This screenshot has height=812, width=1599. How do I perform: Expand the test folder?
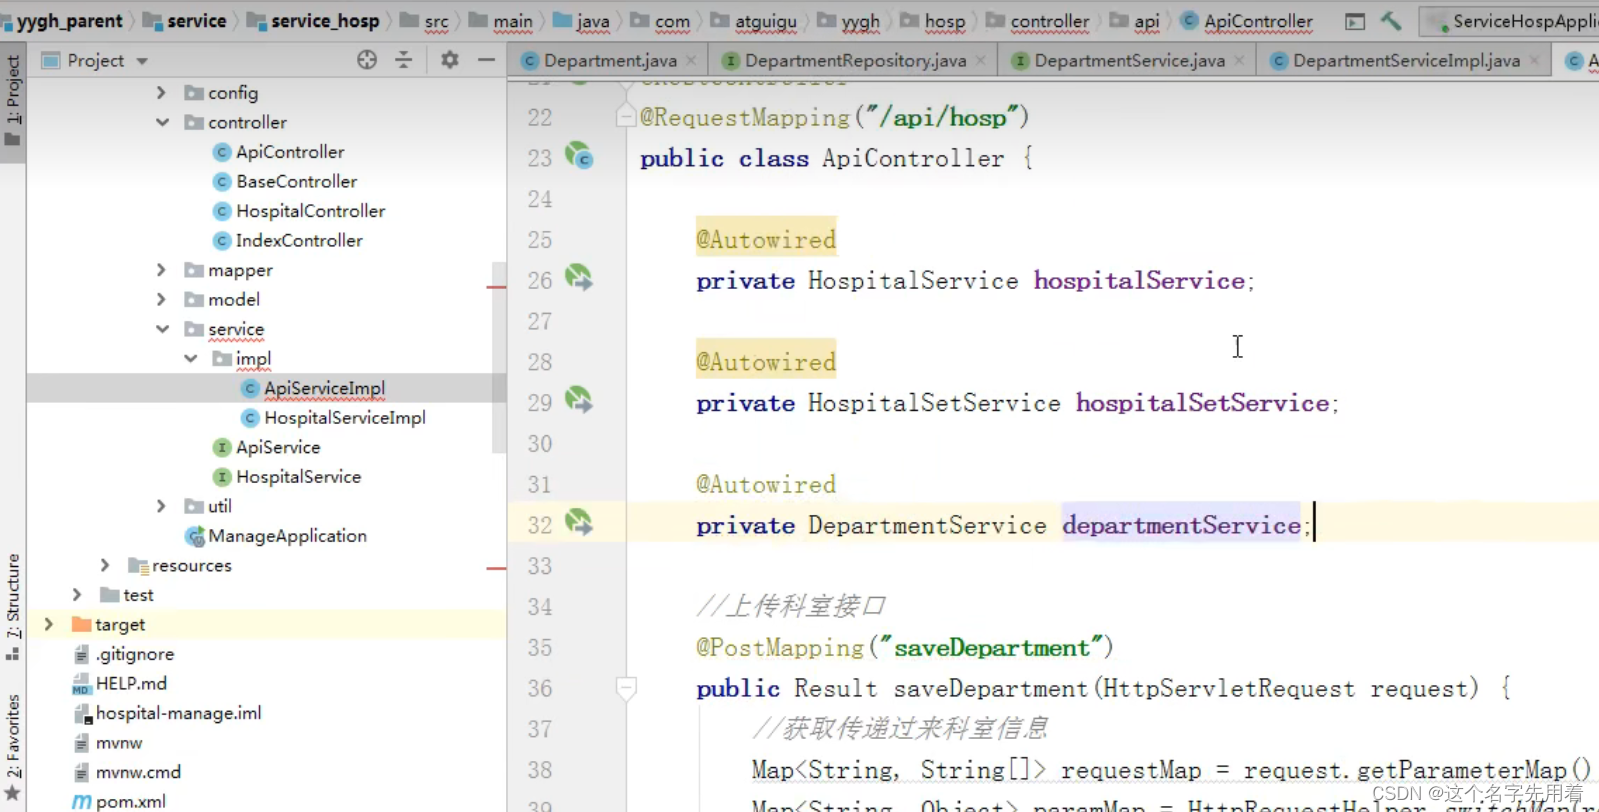pos(77,595)
